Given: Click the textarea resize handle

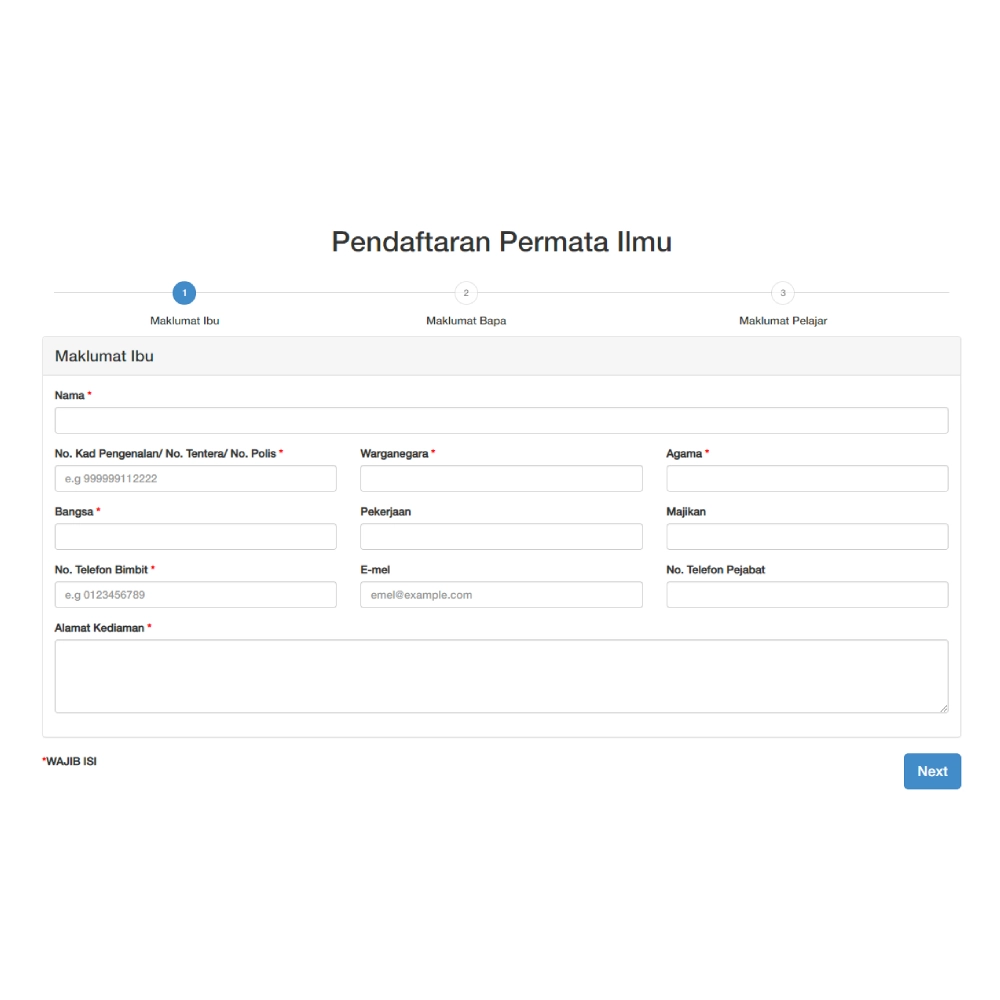Looking at the screenshot, I should (944, 709).
